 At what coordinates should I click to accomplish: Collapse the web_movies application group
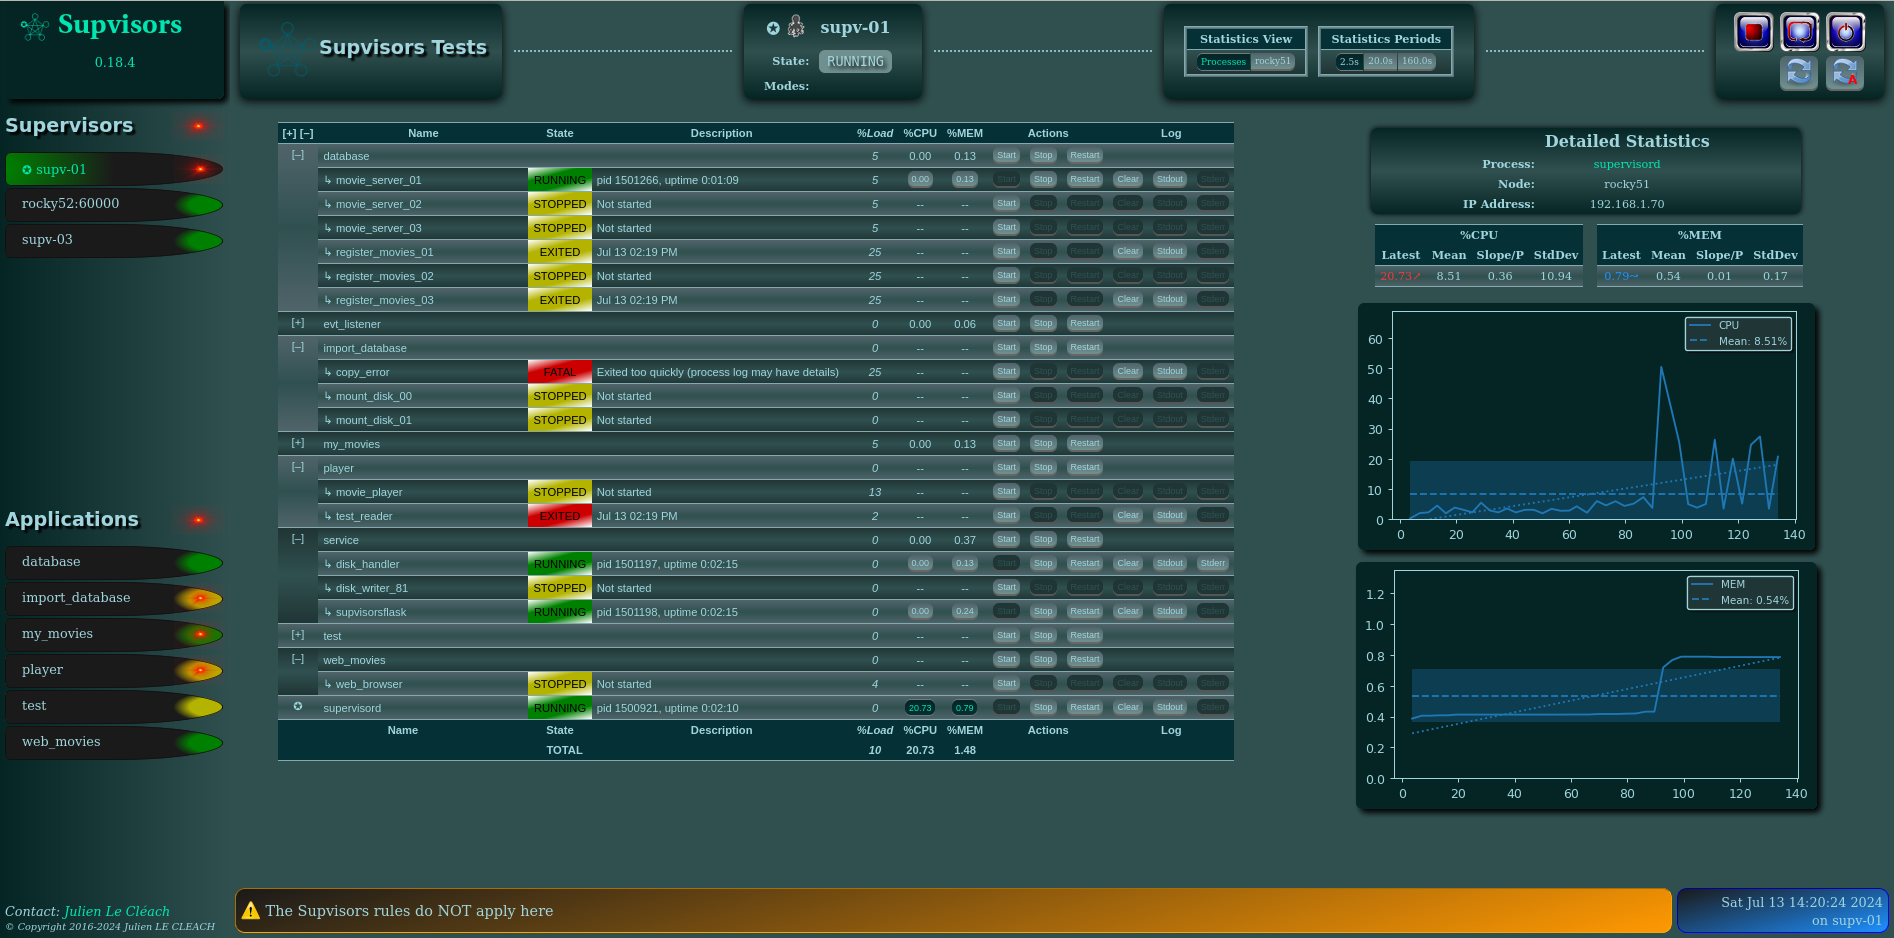click(x=297, y=659)
